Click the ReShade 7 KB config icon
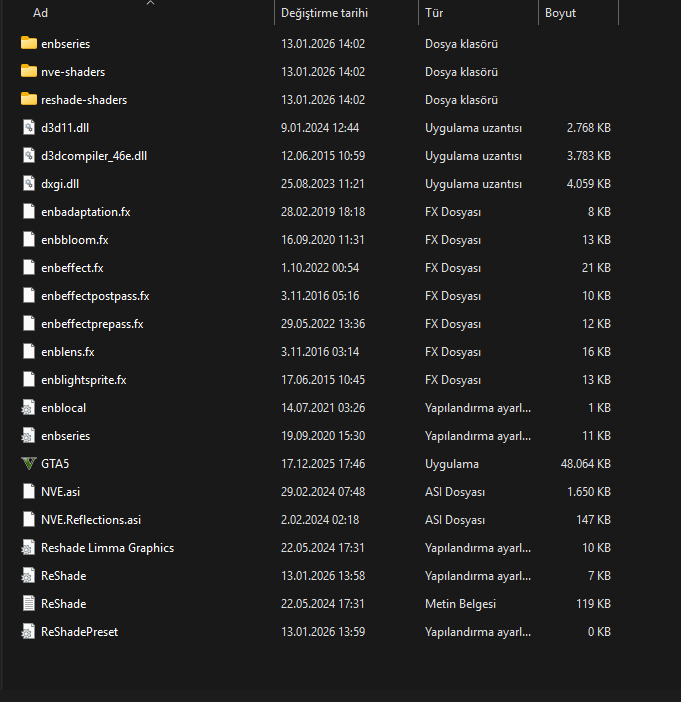 (29, 576)
